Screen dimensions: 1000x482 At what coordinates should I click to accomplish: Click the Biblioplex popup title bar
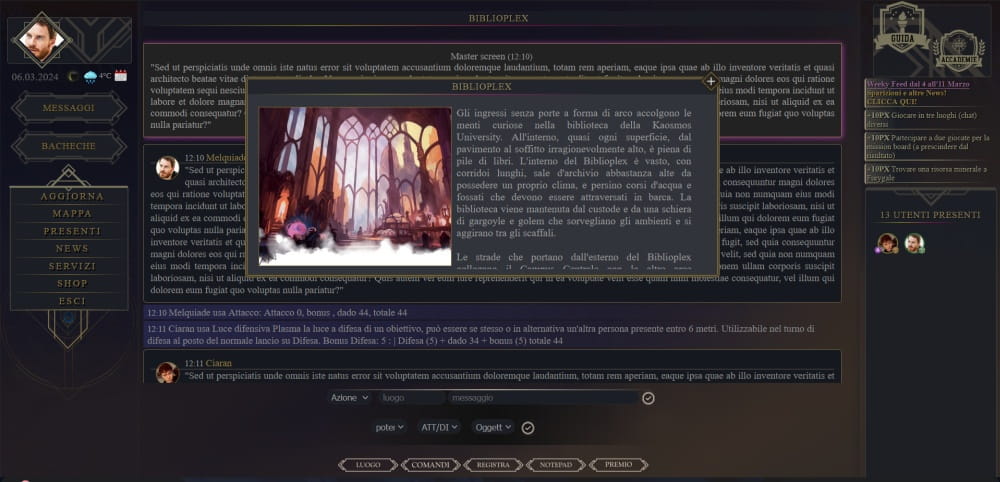click(482, 86)
